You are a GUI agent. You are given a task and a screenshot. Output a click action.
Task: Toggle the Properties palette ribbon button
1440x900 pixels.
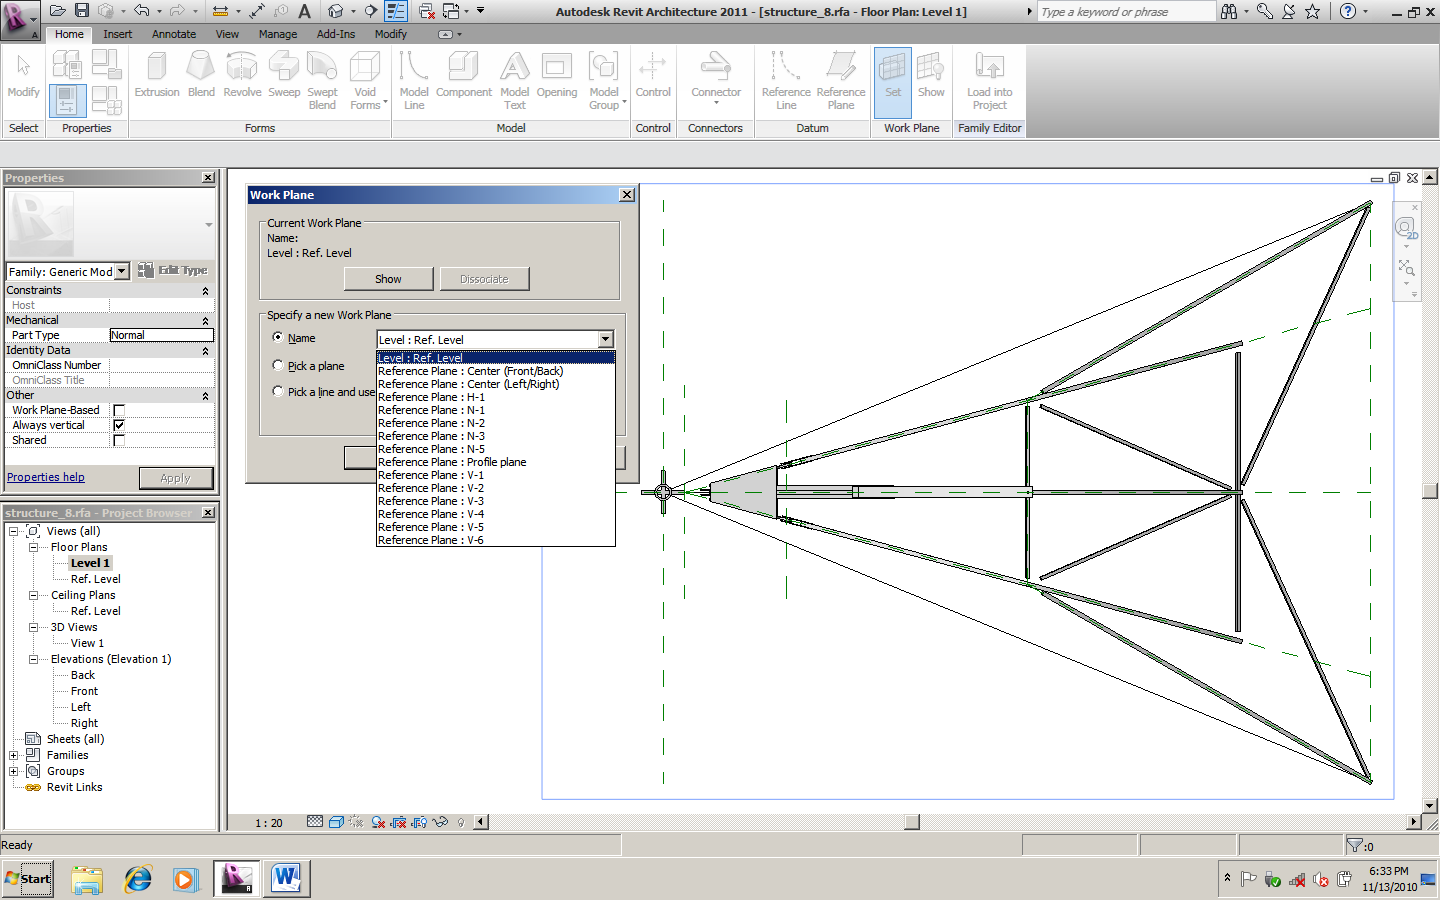point(67,100)
